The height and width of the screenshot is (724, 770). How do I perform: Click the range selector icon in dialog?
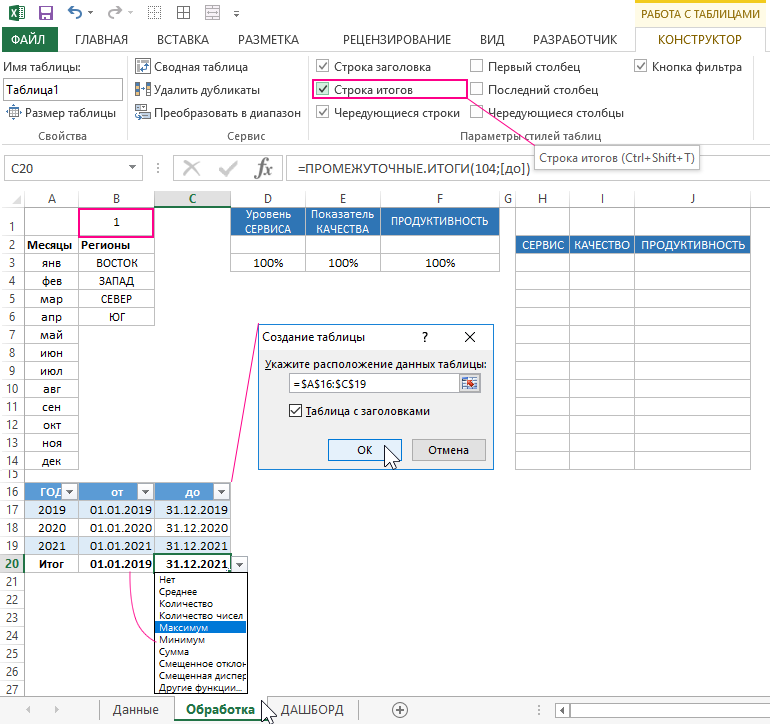point(469,383)
